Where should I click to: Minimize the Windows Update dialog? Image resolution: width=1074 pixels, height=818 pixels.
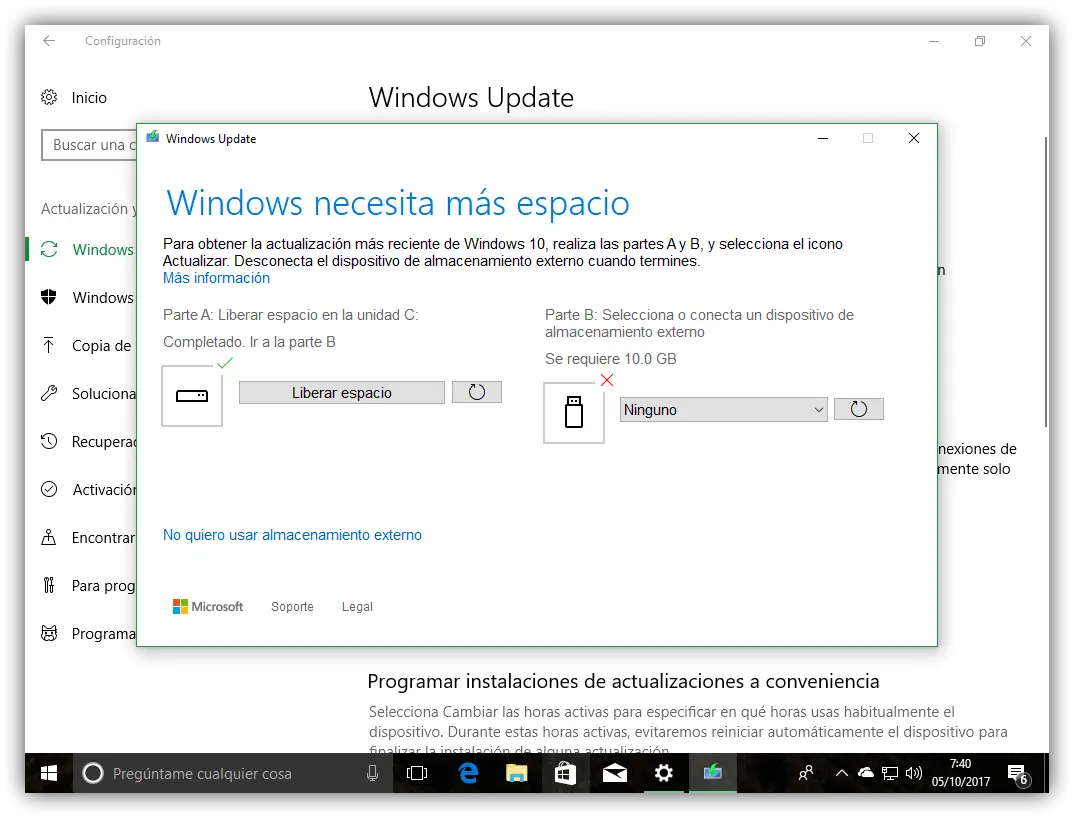(823, 138)
